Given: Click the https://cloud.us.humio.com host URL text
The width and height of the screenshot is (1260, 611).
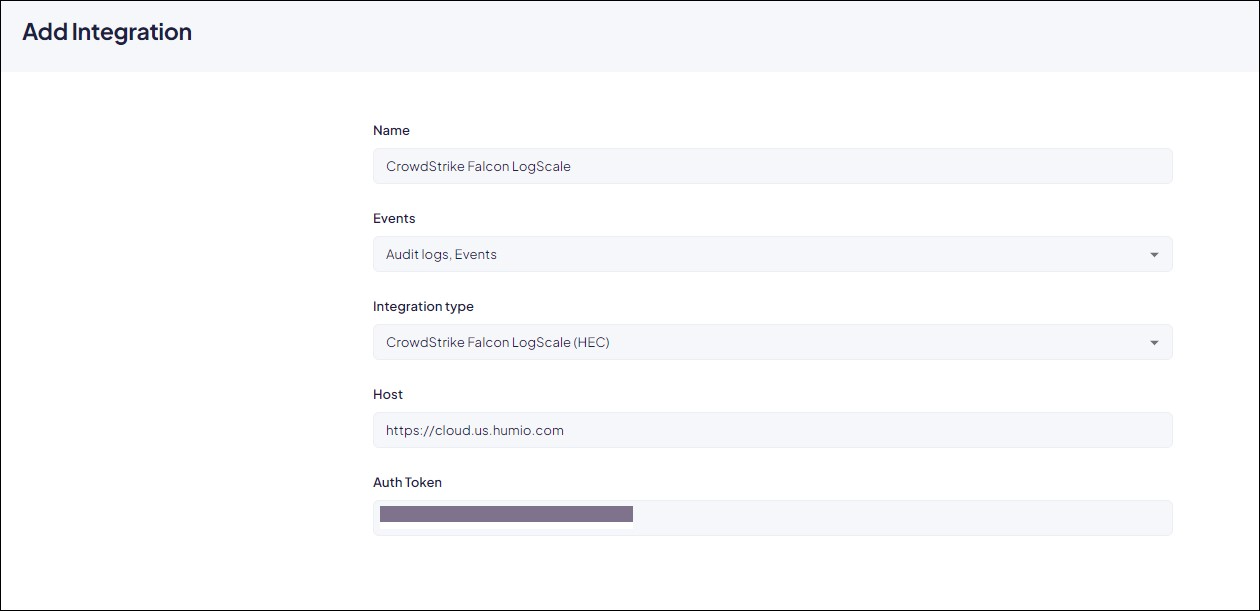Looking at the screenshot, I should click(x=474, y=430).
